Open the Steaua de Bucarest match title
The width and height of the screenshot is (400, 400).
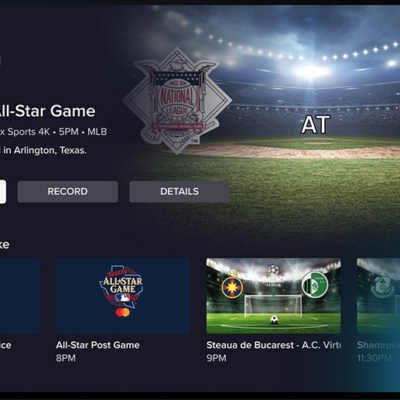pos(273,345)
